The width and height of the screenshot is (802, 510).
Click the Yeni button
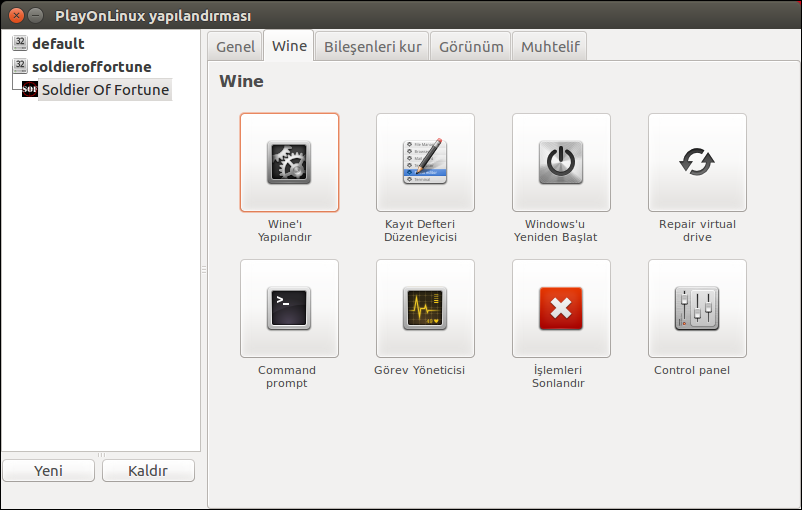click(x=49, y=471)
